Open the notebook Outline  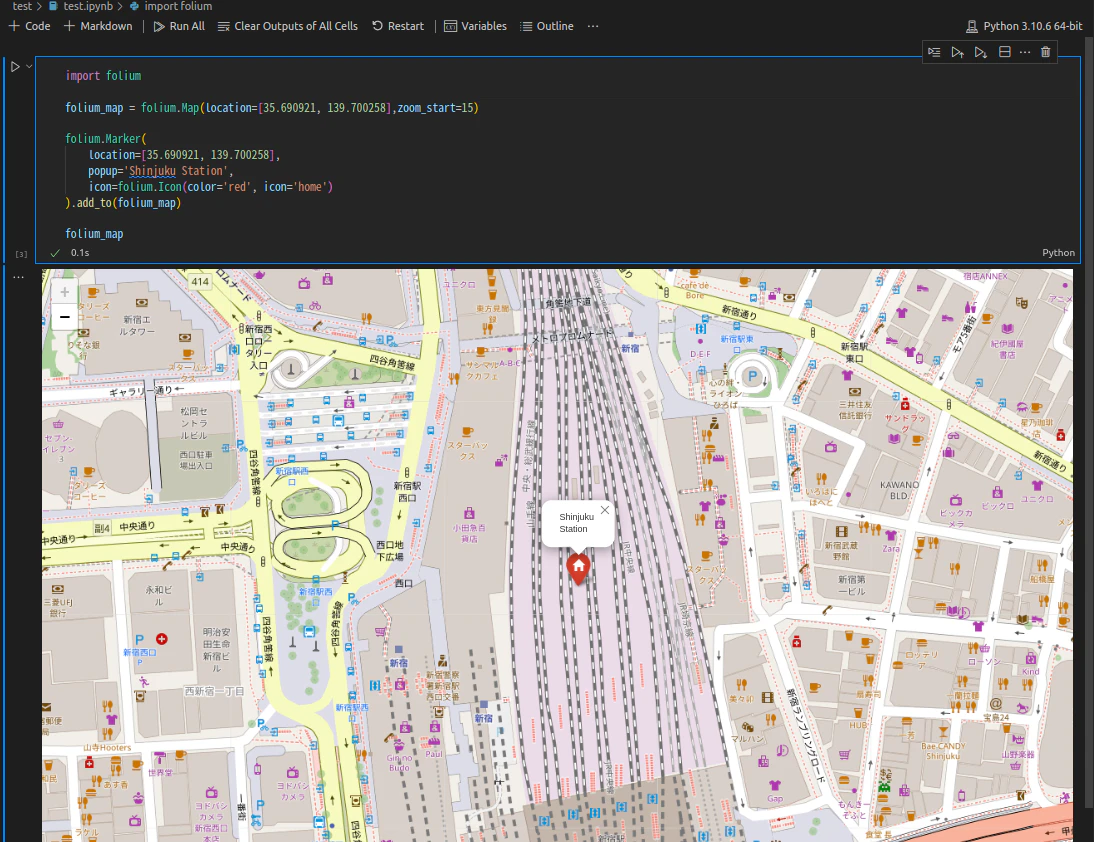(x=547, y=26)
